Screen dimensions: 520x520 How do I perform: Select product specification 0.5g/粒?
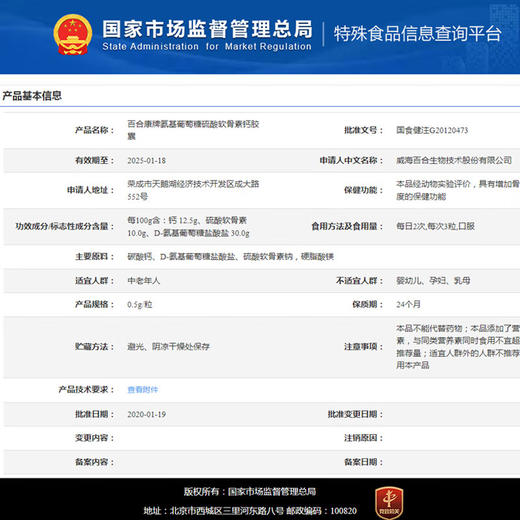(140, 305)
